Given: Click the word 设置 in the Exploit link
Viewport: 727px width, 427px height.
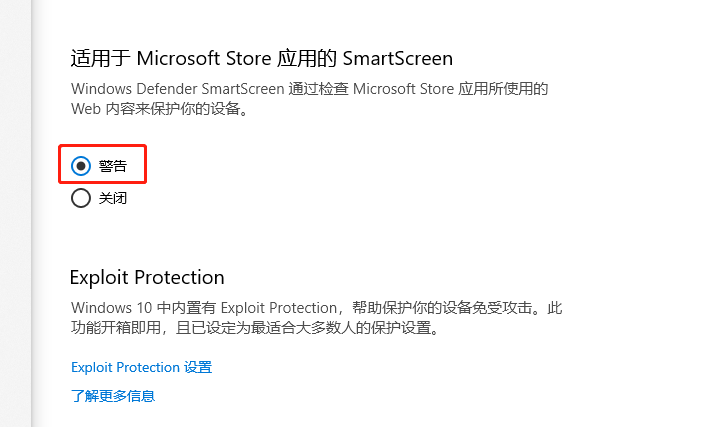Looking at the screenshot, I should click(x=198, y=367).
